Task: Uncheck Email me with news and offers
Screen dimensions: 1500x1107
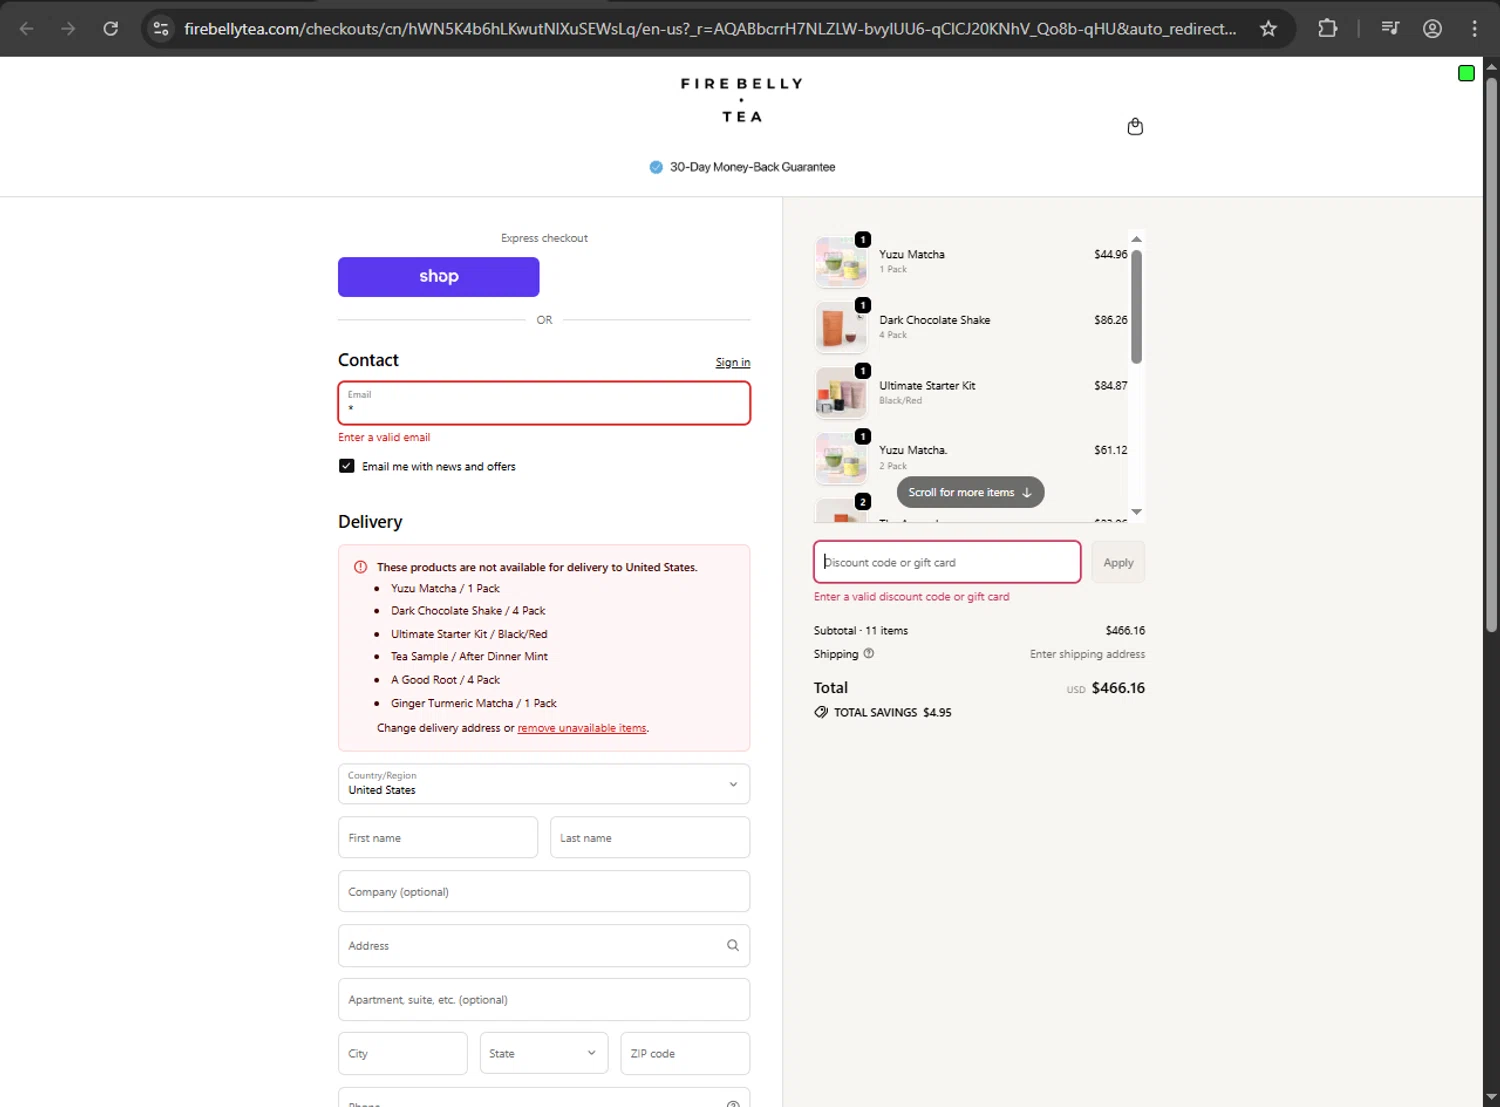Action: (x=347, y=466)
